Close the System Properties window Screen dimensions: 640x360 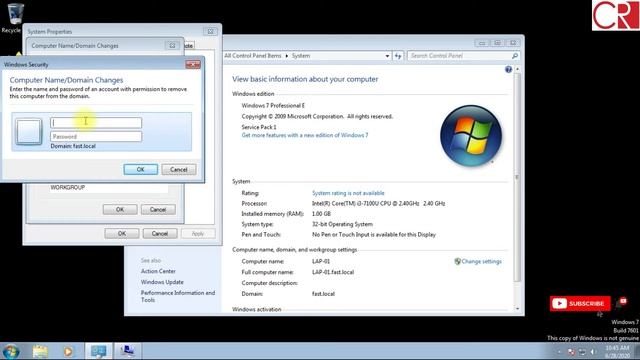(210, 31)
